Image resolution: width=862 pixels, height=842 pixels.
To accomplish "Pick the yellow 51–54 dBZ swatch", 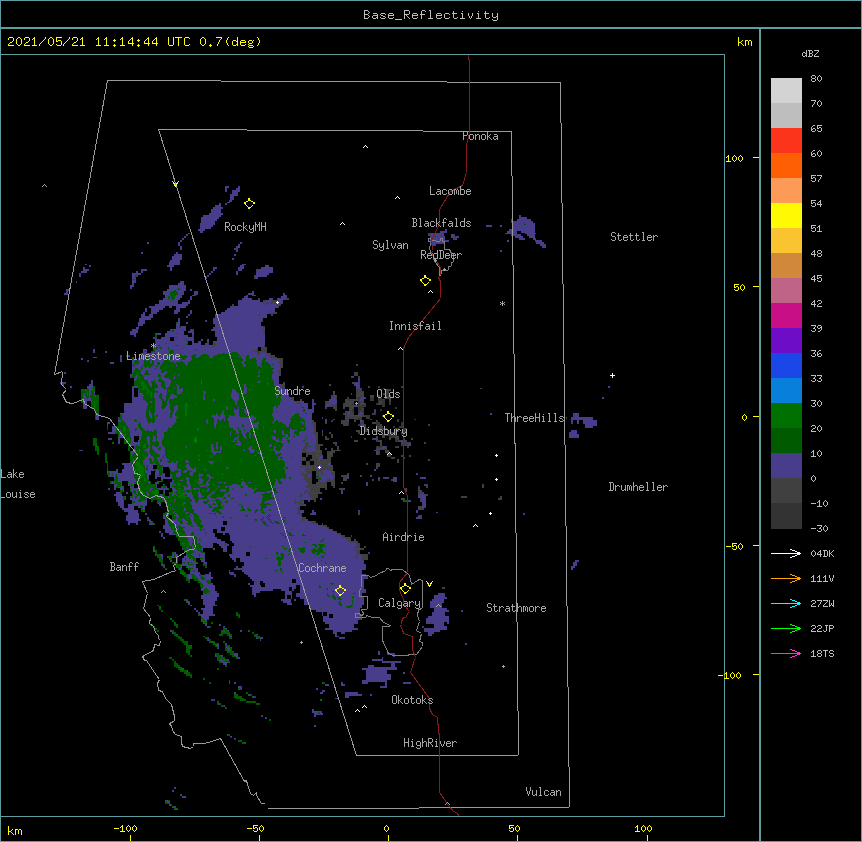I will point(786,215).
